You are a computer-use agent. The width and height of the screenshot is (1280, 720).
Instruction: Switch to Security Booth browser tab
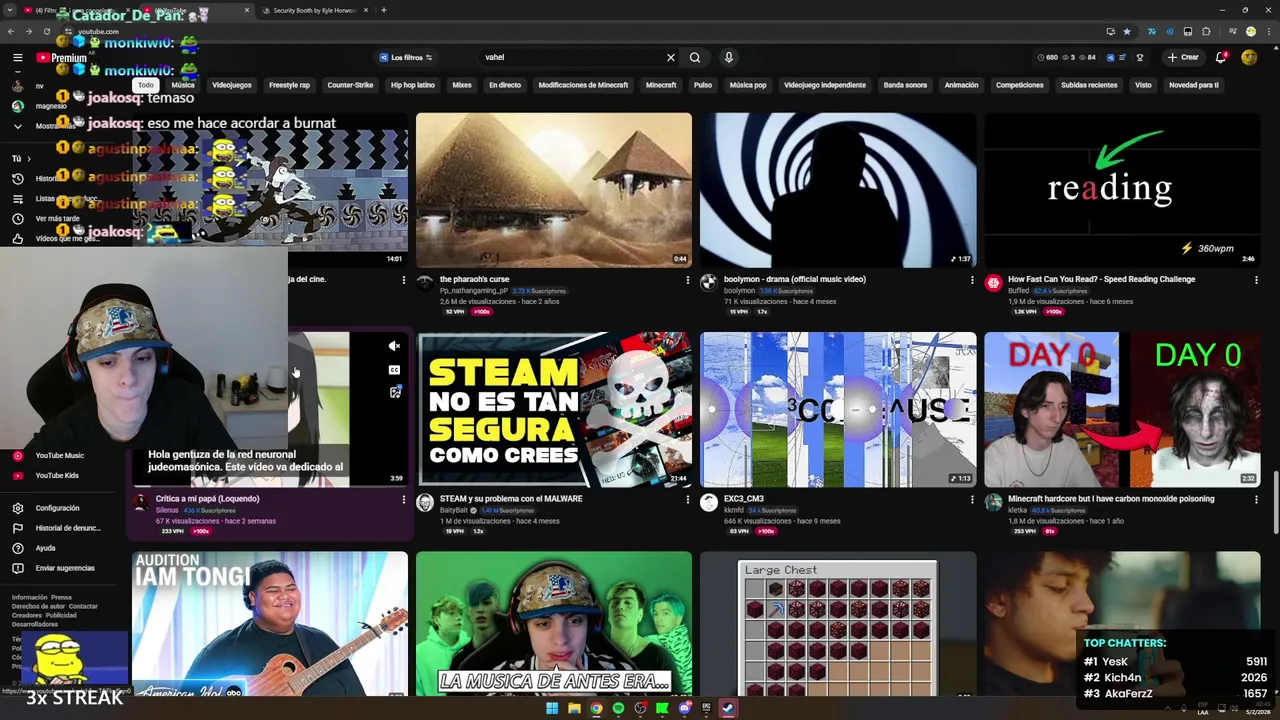[x=314, y=10]
